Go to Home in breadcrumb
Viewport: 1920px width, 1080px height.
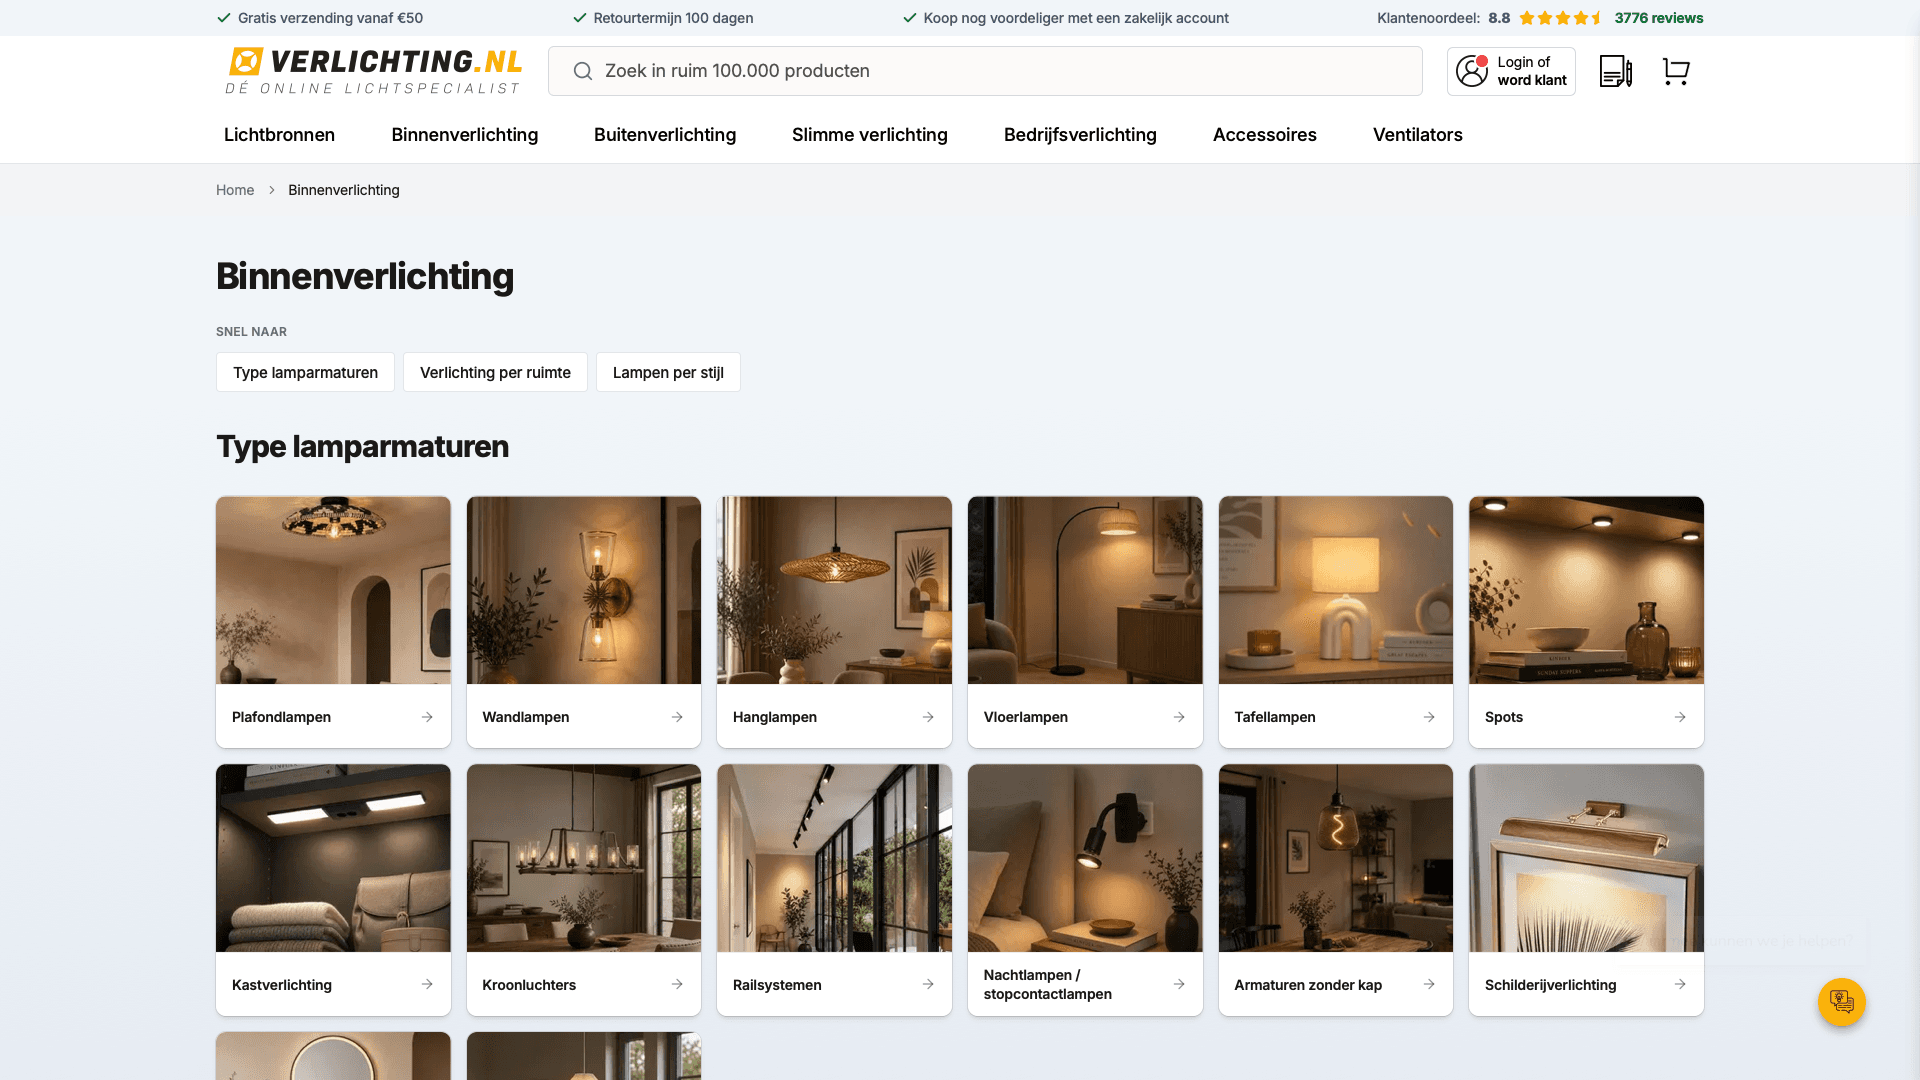coord(235,190)
